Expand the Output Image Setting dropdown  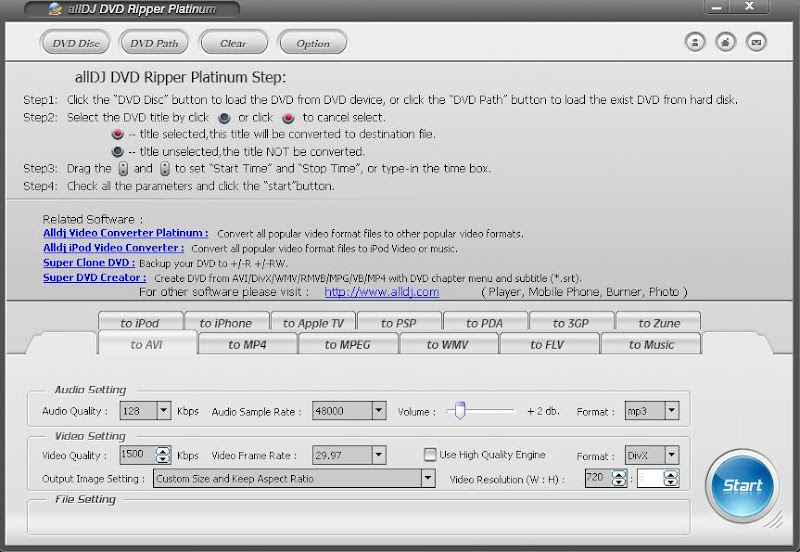pos(428,478)
